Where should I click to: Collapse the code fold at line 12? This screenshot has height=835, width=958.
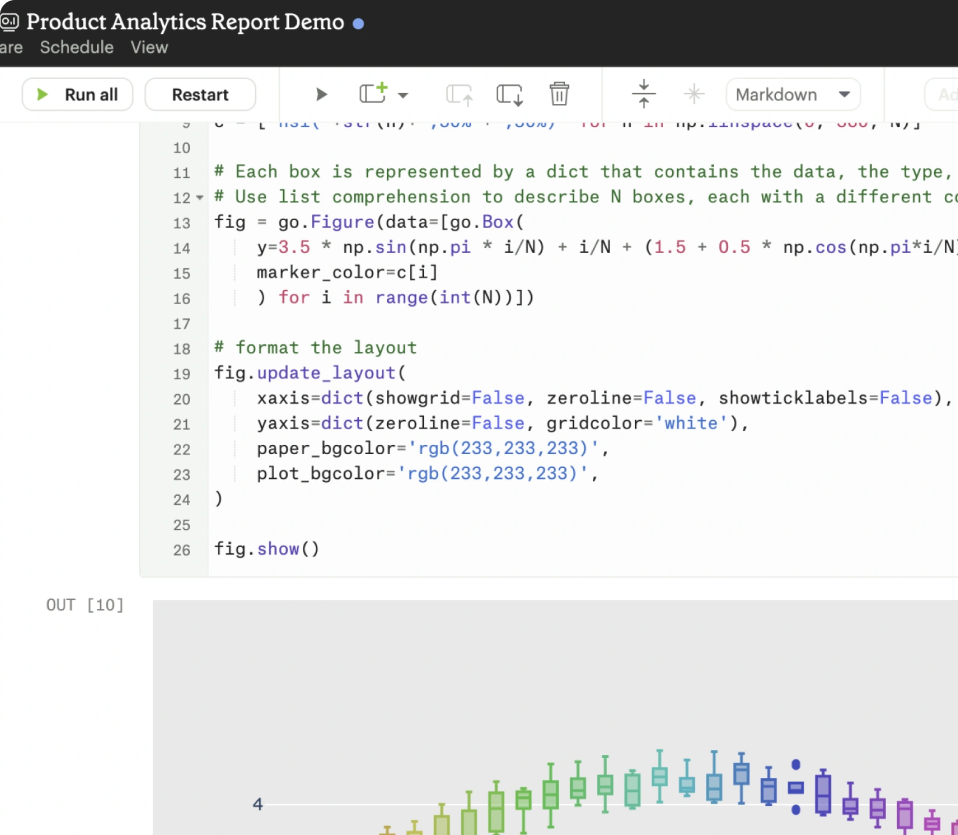click(x=200, y=198)
